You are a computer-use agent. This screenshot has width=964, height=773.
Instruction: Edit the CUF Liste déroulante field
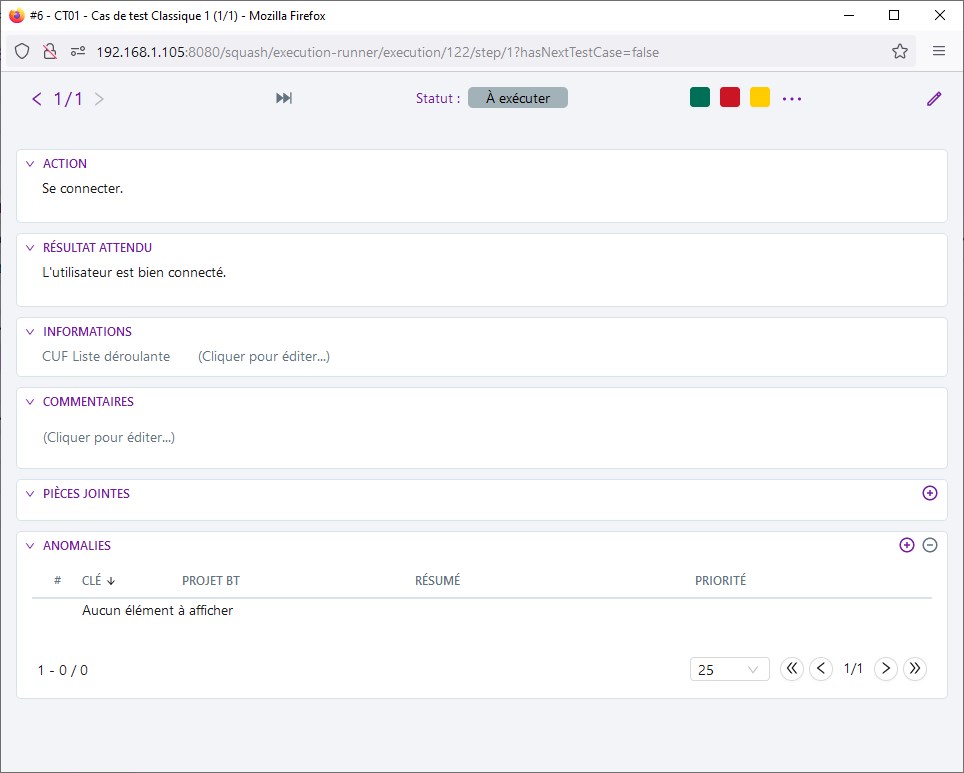coord(264,356)
